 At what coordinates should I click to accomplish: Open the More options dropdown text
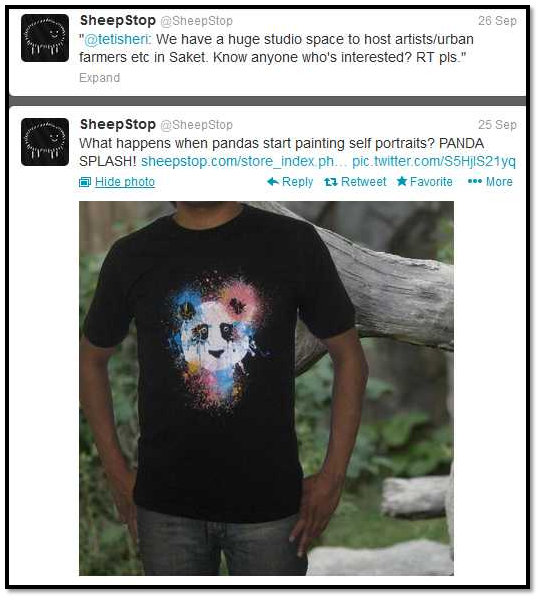point(499,181)
